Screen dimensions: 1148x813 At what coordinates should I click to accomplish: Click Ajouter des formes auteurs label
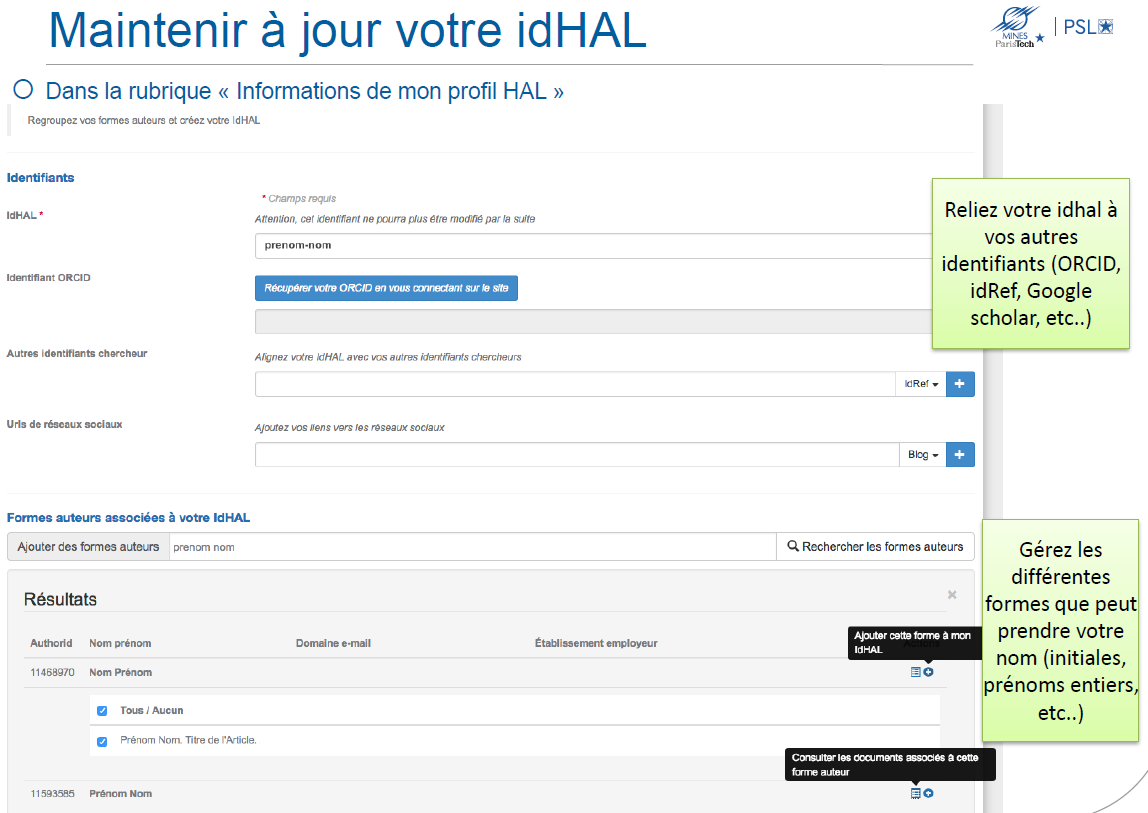tap(88, 546)
